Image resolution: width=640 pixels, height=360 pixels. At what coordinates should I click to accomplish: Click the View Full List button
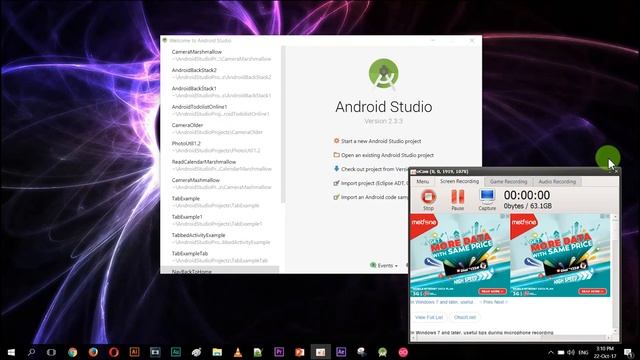pos(429,317)
